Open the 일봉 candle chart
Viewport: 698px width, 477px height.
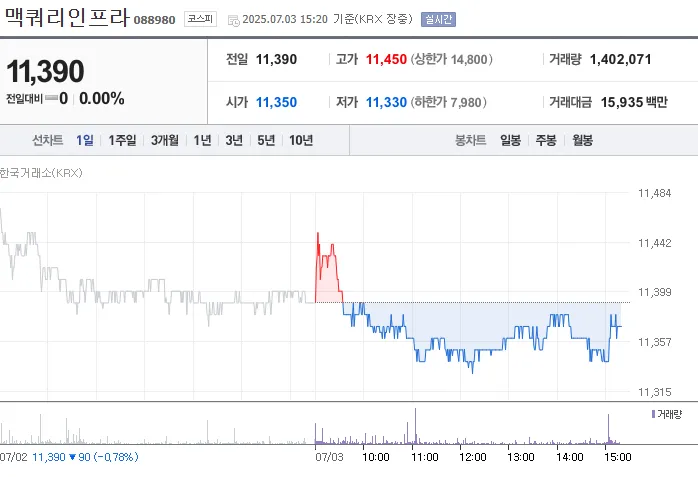[510, 141]
